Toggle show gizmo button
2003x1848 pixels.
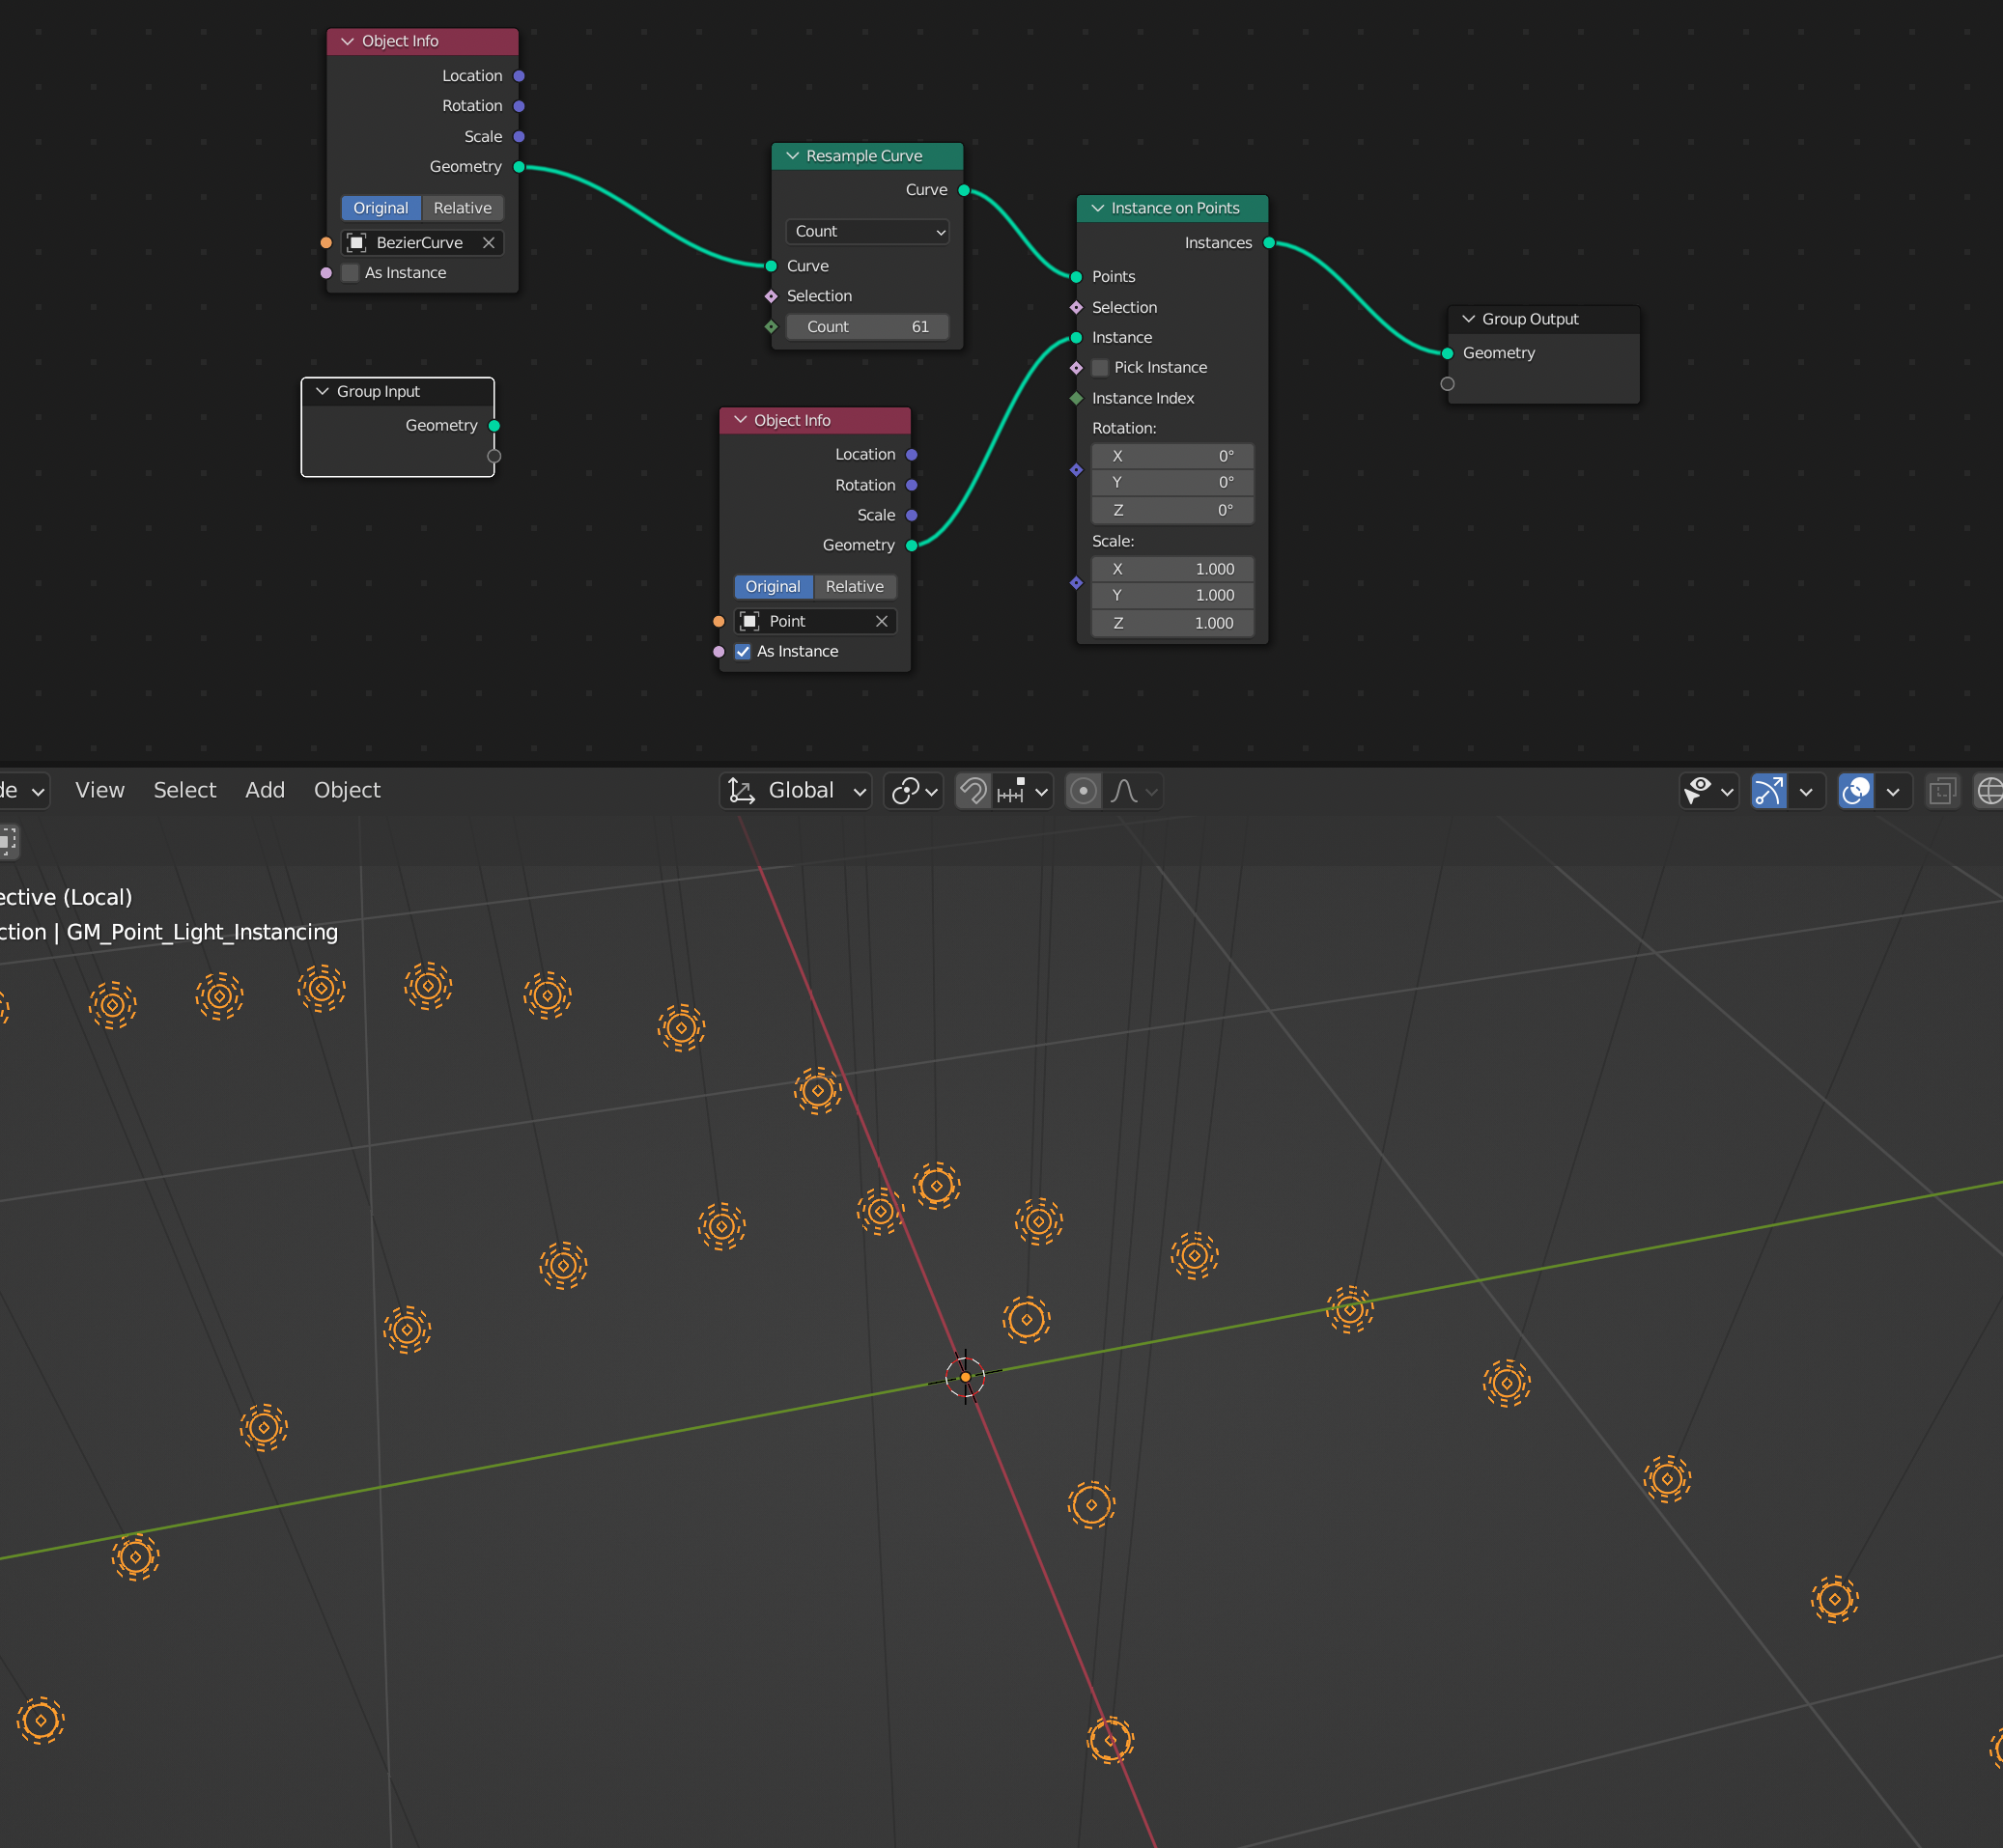tap(1769, 791)
